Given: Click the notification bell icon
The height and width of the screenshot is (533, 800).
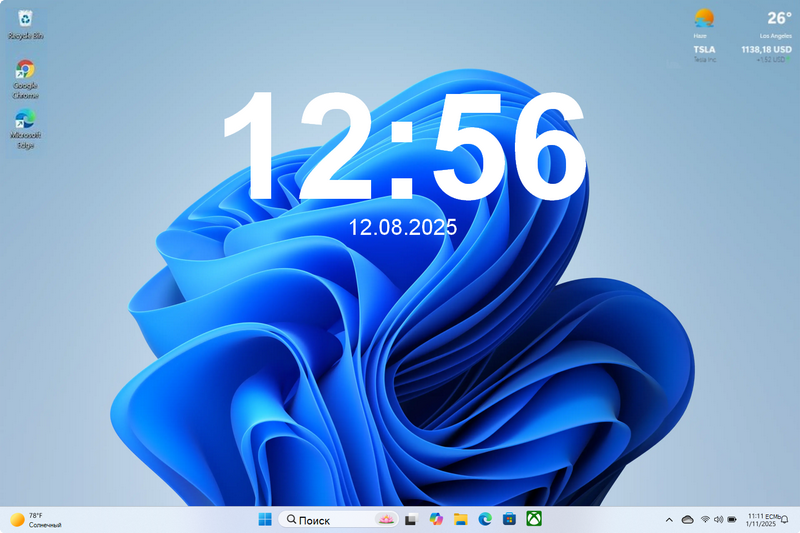Looking at the screenshot, I should (x=785, y=519).
